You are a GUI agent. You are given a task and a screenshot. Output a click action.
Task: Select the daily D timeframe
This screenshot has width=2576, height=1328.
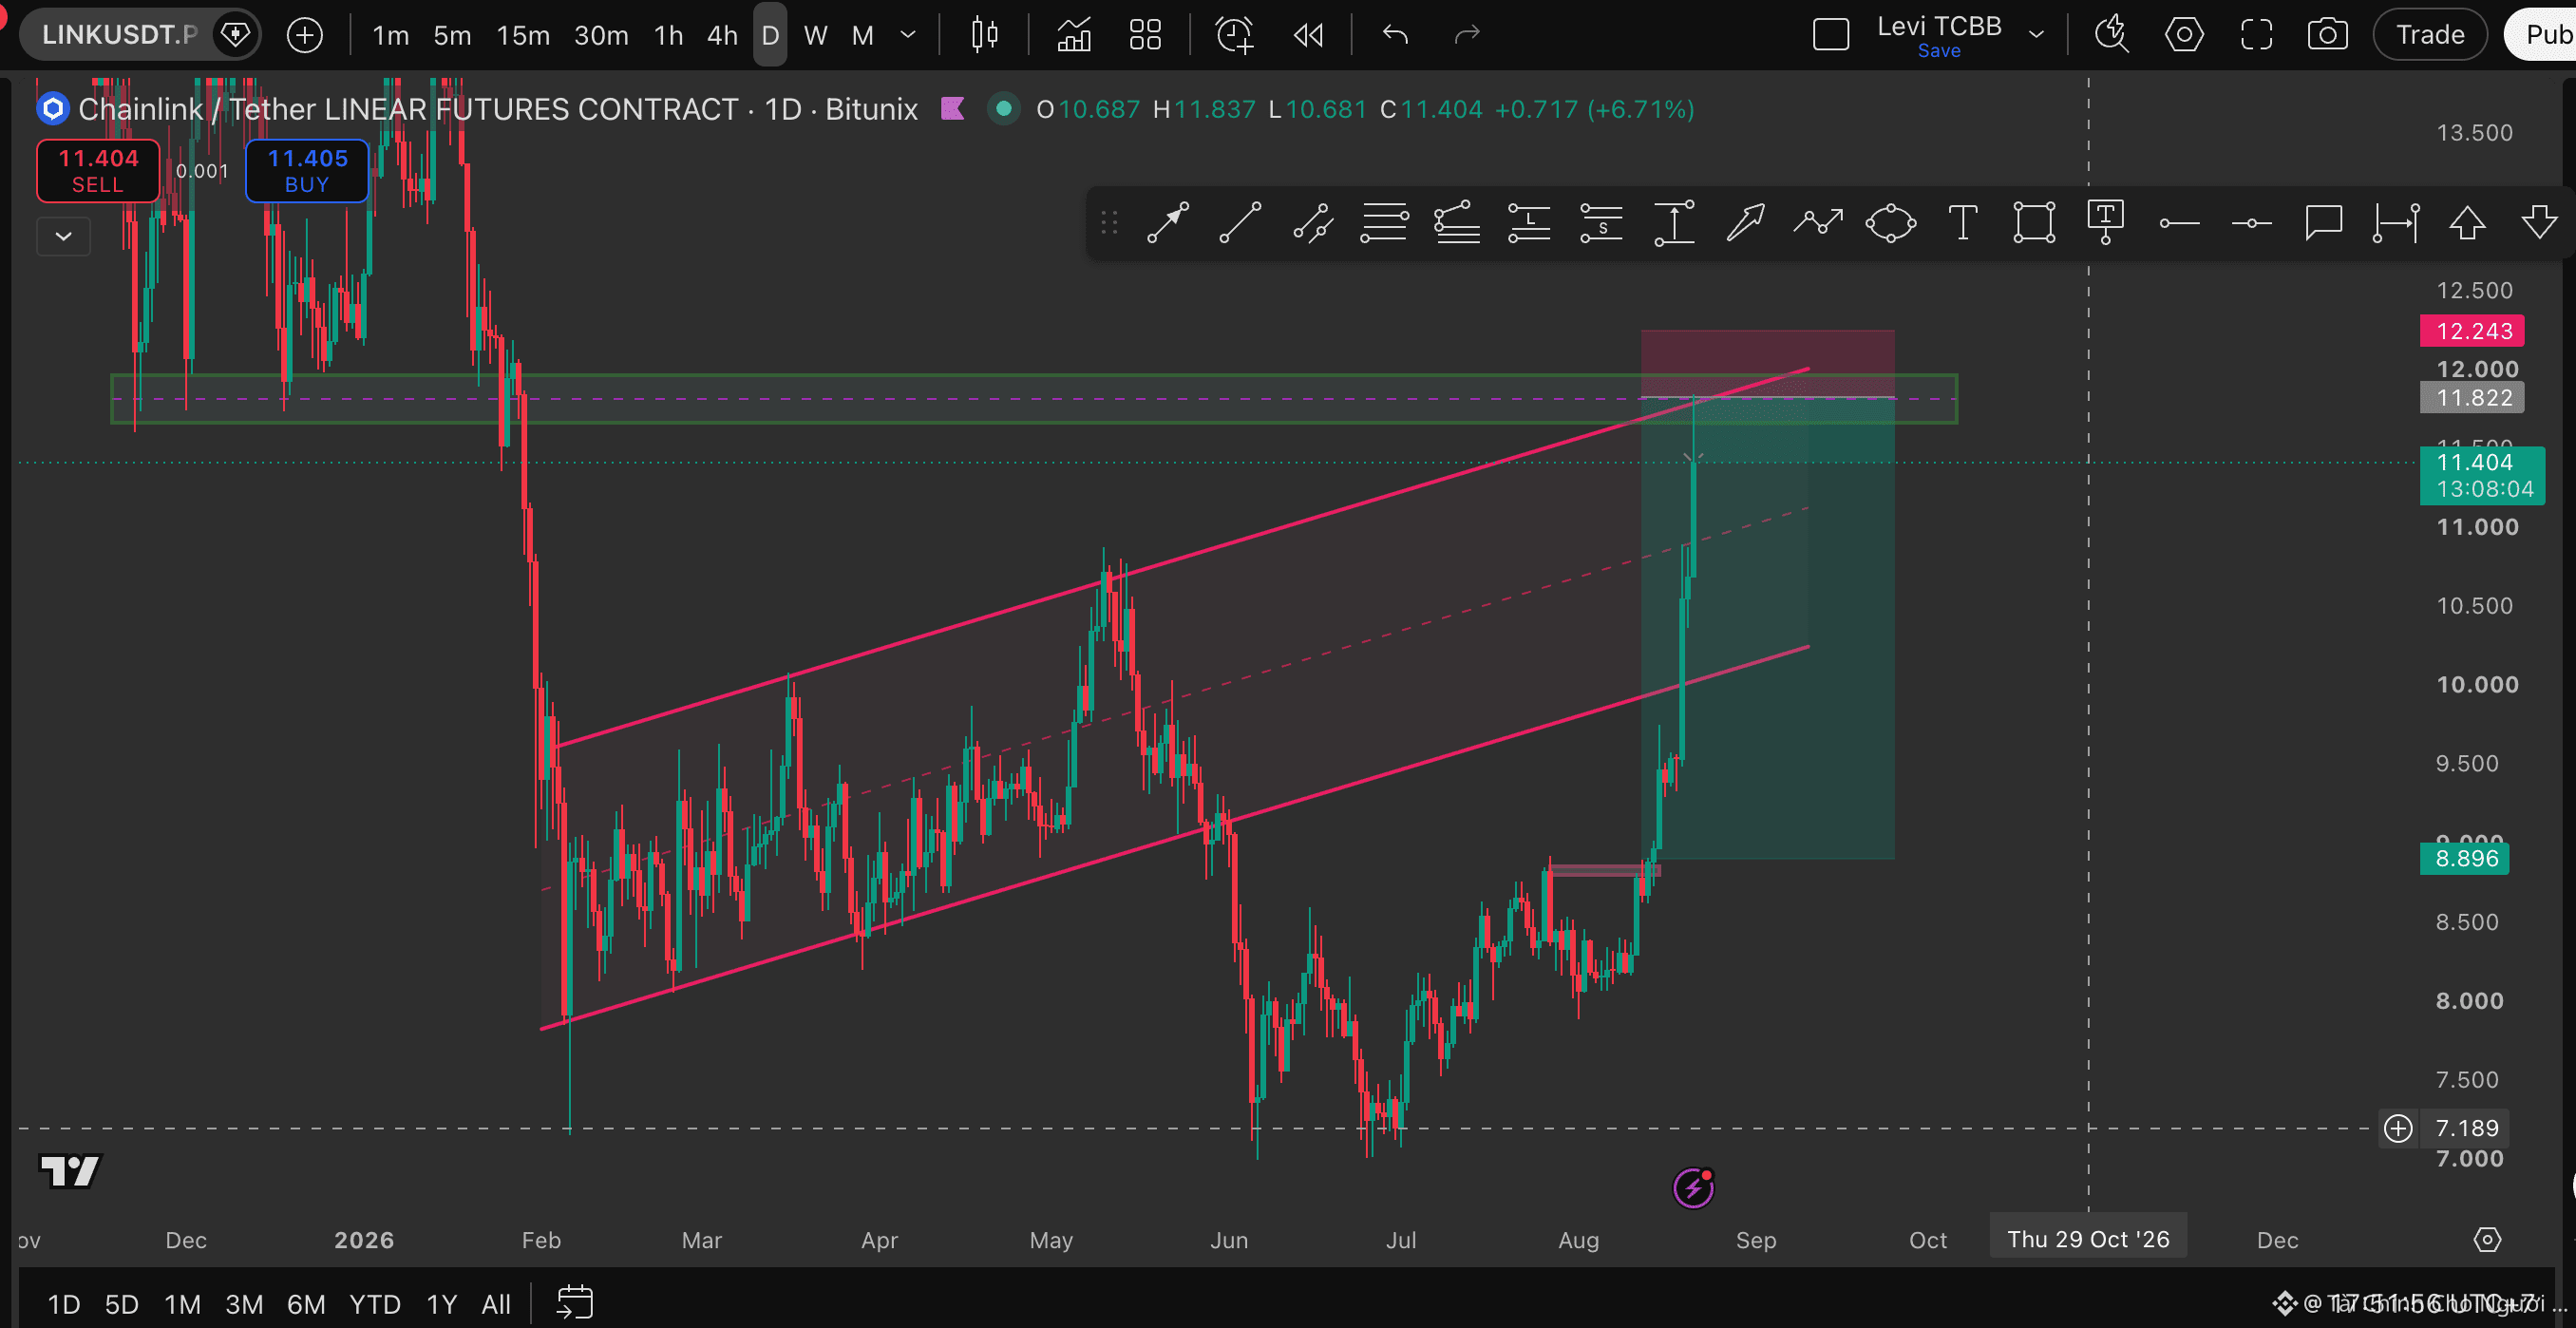pos(770,35)
